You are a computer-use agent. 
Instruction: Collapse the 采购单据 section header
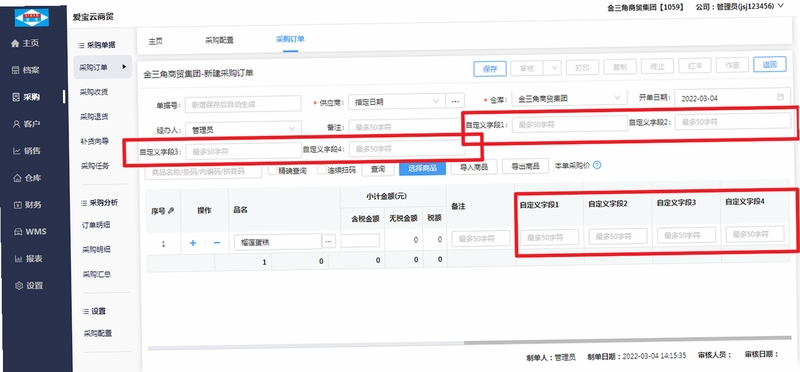point(97,45)
